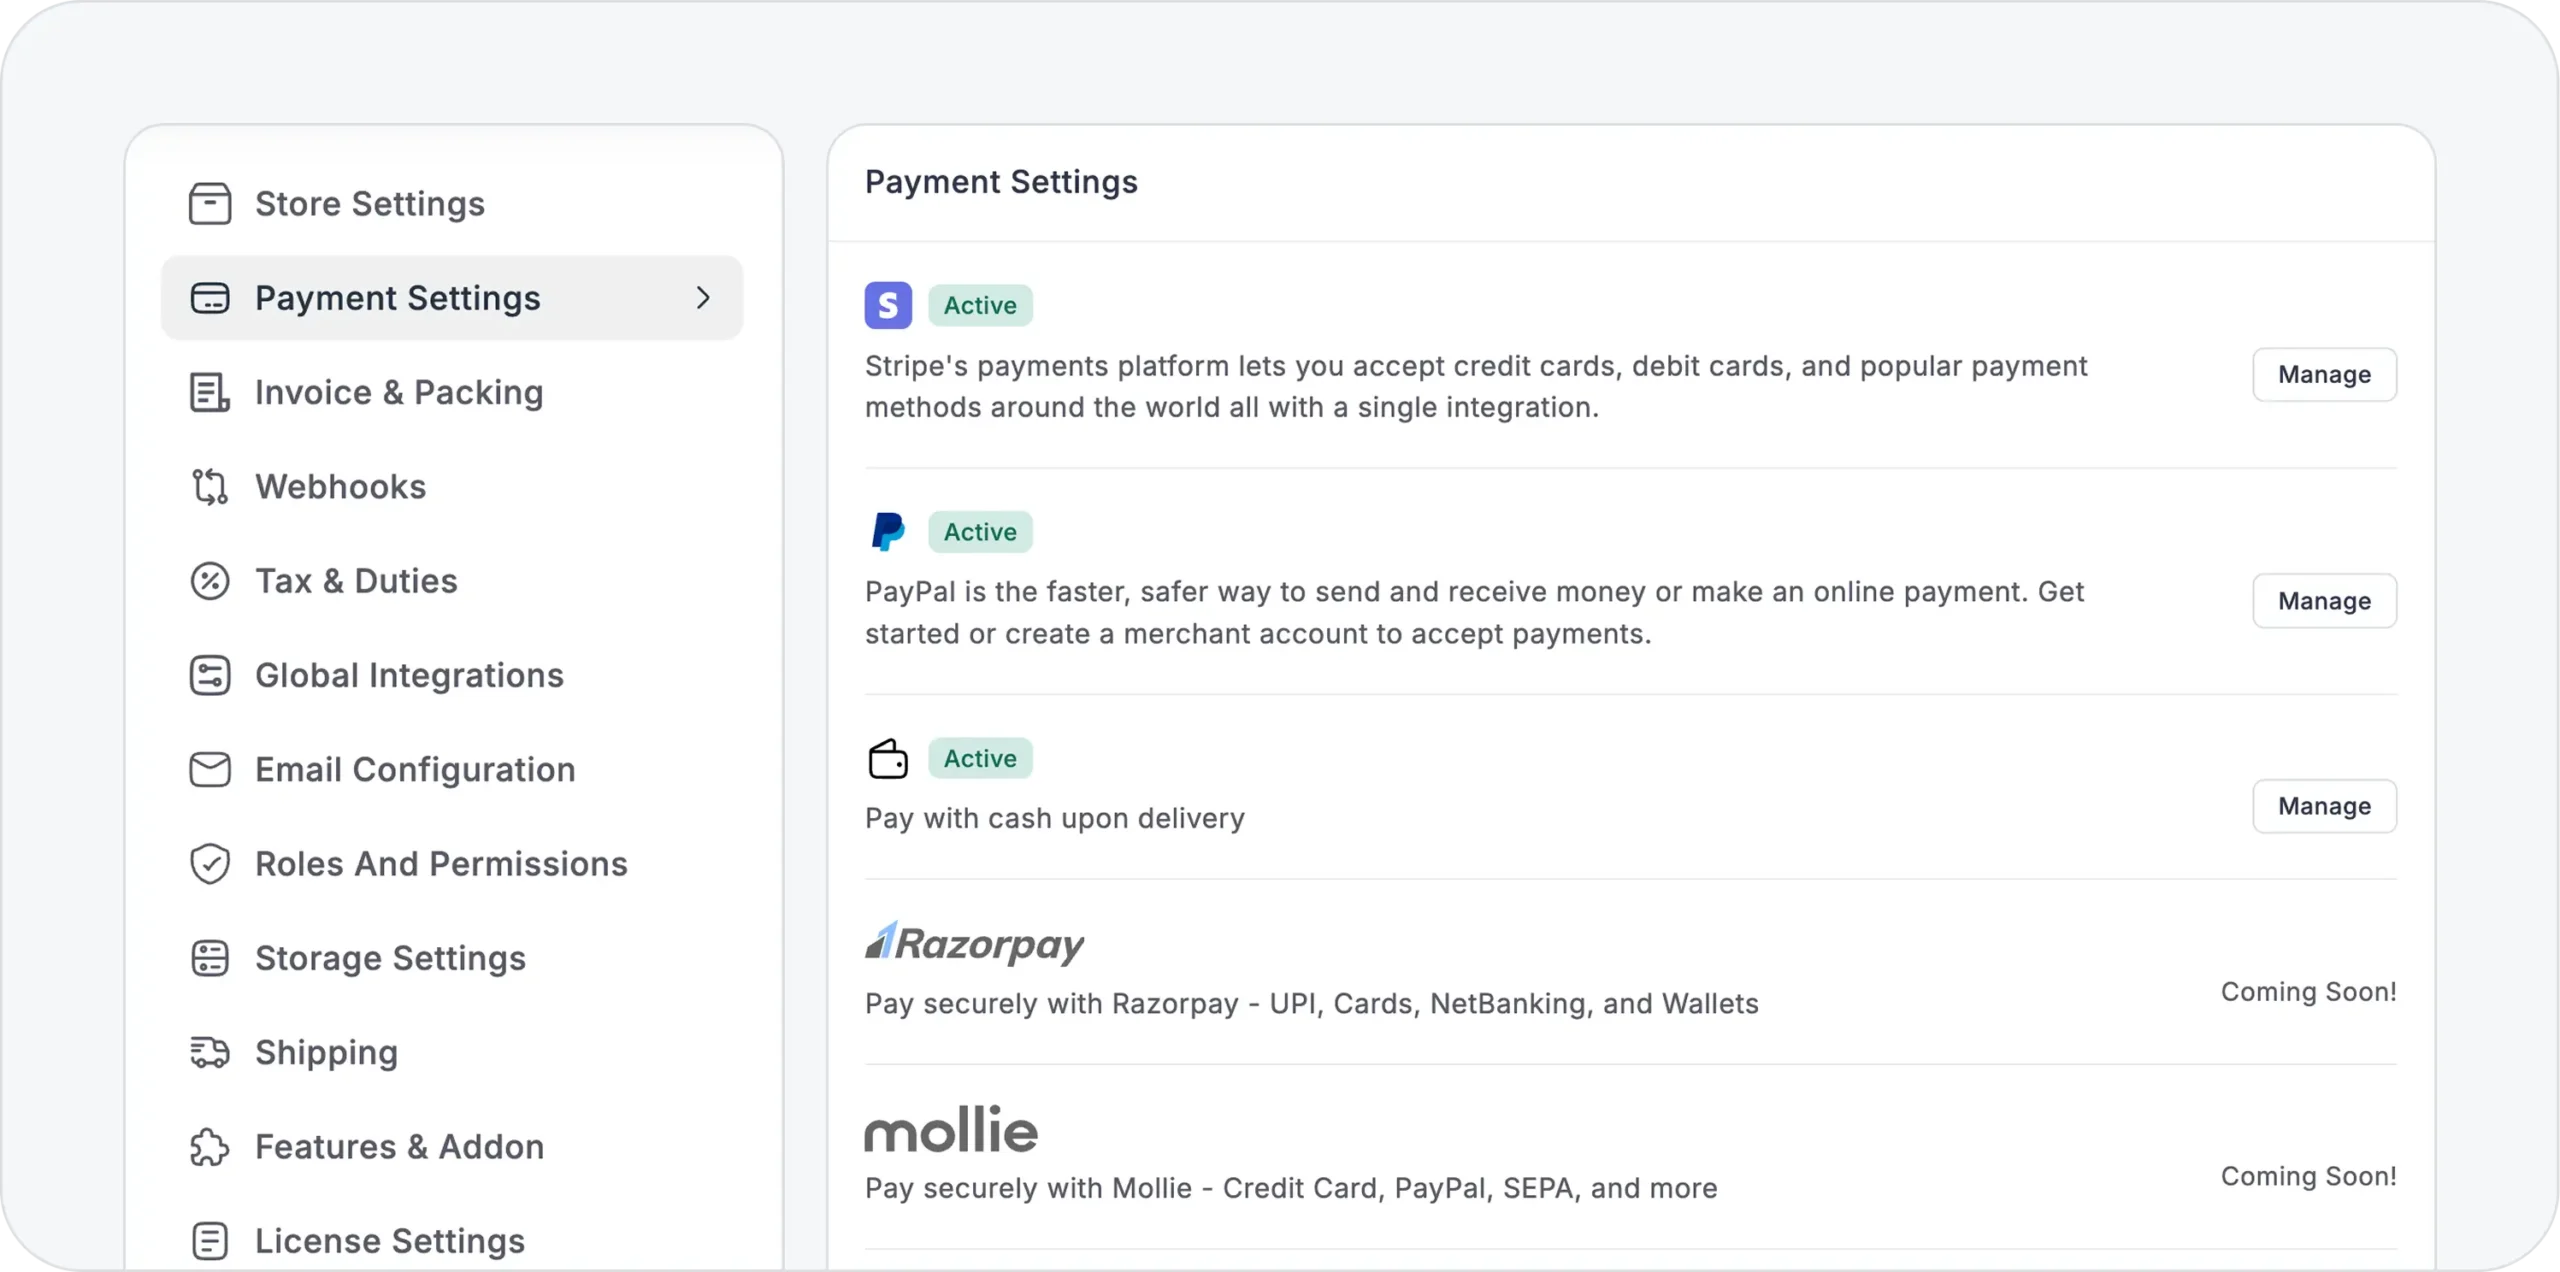Viewport: 2560px width, 1272px height.
Task: Expand the Payment Settings chevron arrow
Action: [x=703, y=298]
